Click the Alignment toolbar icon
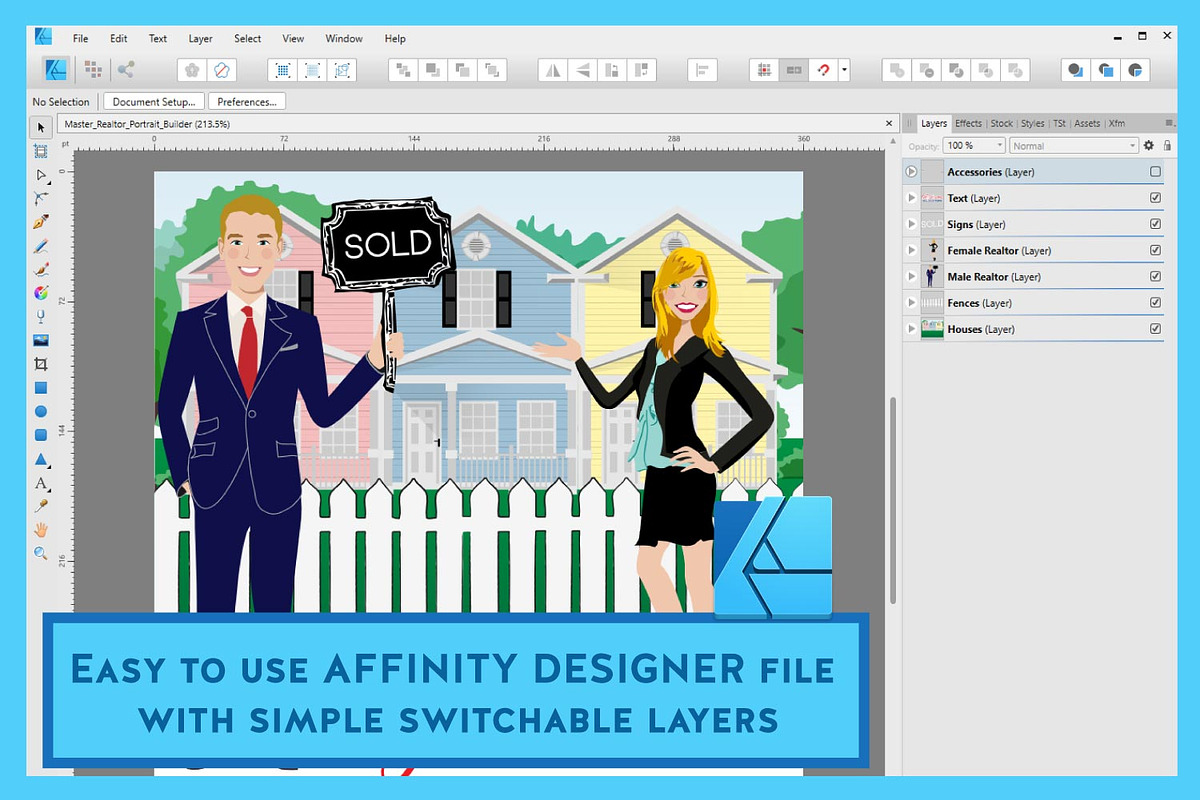Screen dimensions: 1200x800 tap(703, 70)
